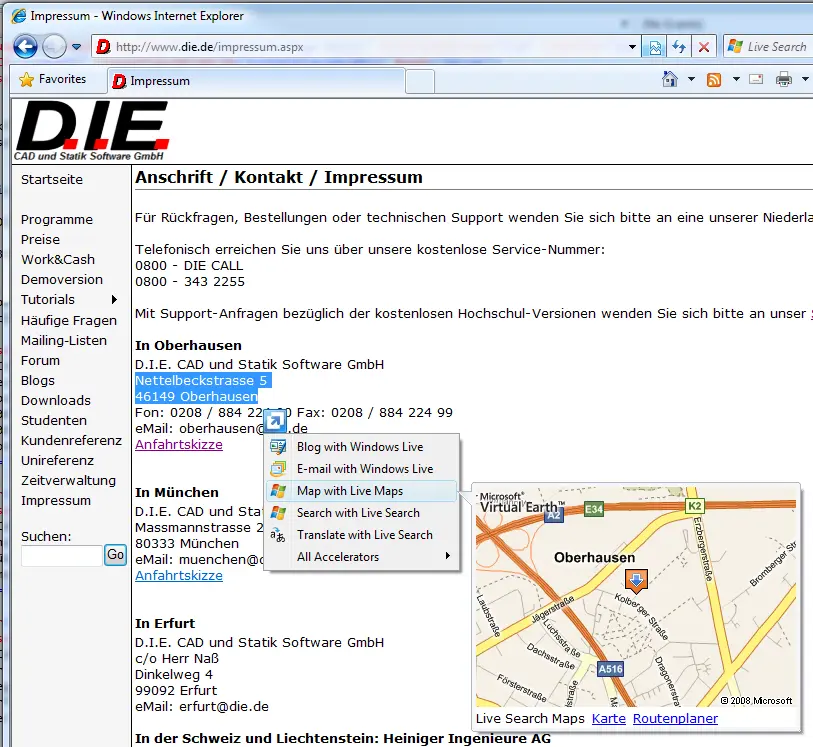Open the Zeitverwaltung navigation link
Screen dimensions: 813x747
[68, 481]
